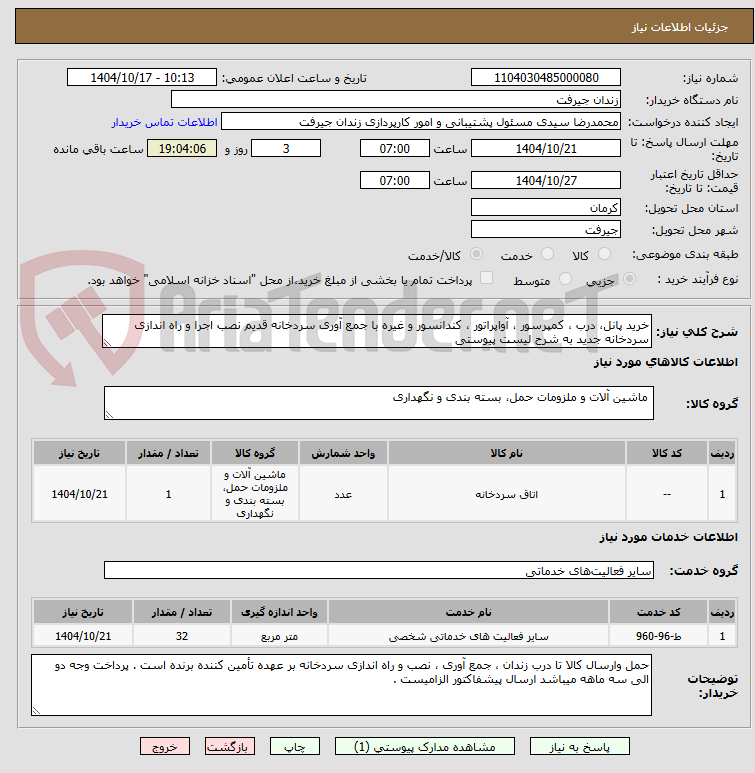Click the quantity 32 cell
The width and height of the screenshot is (755, 773).
coord(181,636)
